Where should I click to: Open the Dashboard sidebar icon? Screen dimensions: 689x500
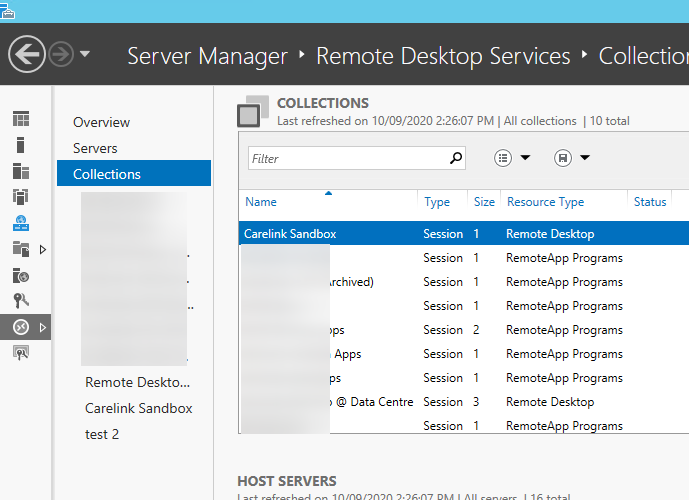(21, 119)
